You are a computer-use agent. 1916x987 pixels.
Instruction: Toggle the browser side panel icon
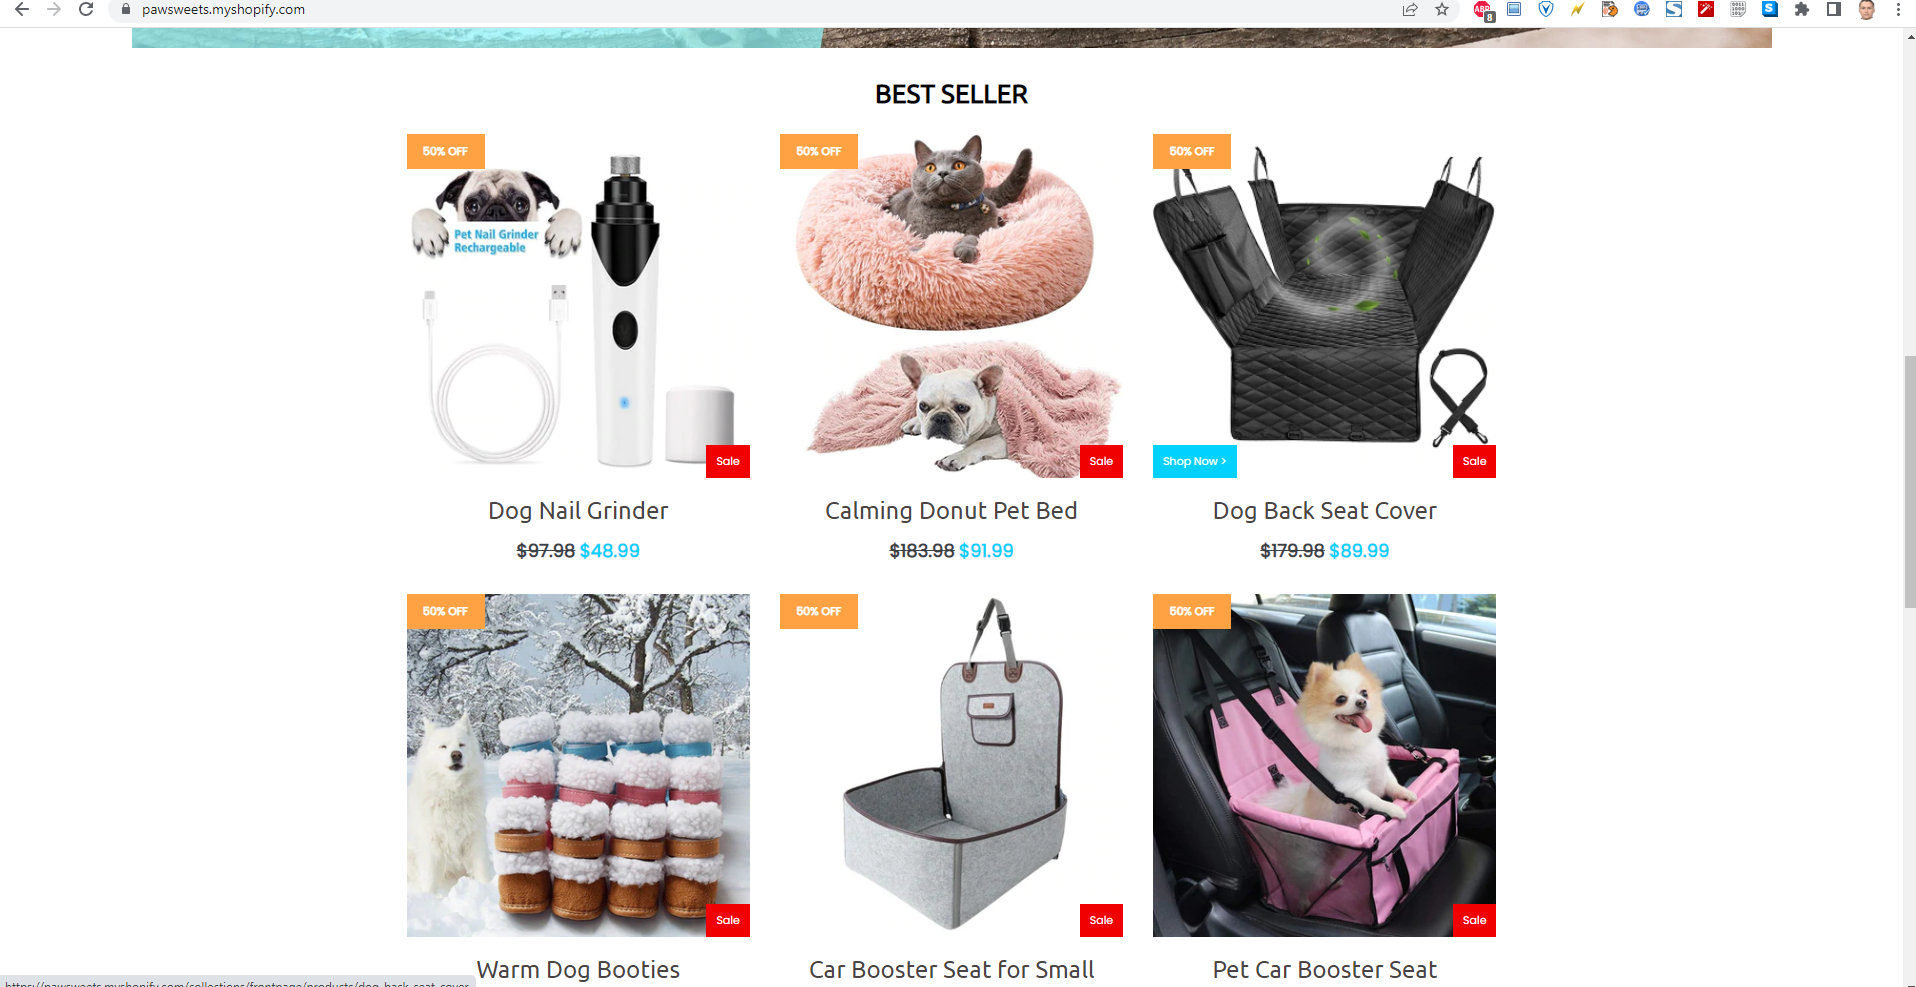[1834, 9]
